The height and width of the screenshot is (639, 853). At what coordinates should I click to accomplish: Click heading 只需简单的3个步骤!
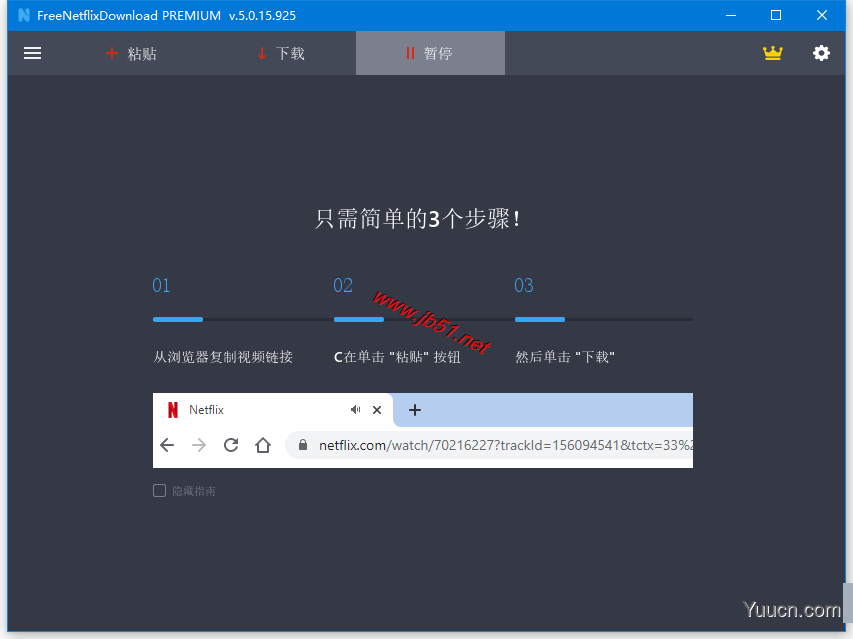[417, 219]
